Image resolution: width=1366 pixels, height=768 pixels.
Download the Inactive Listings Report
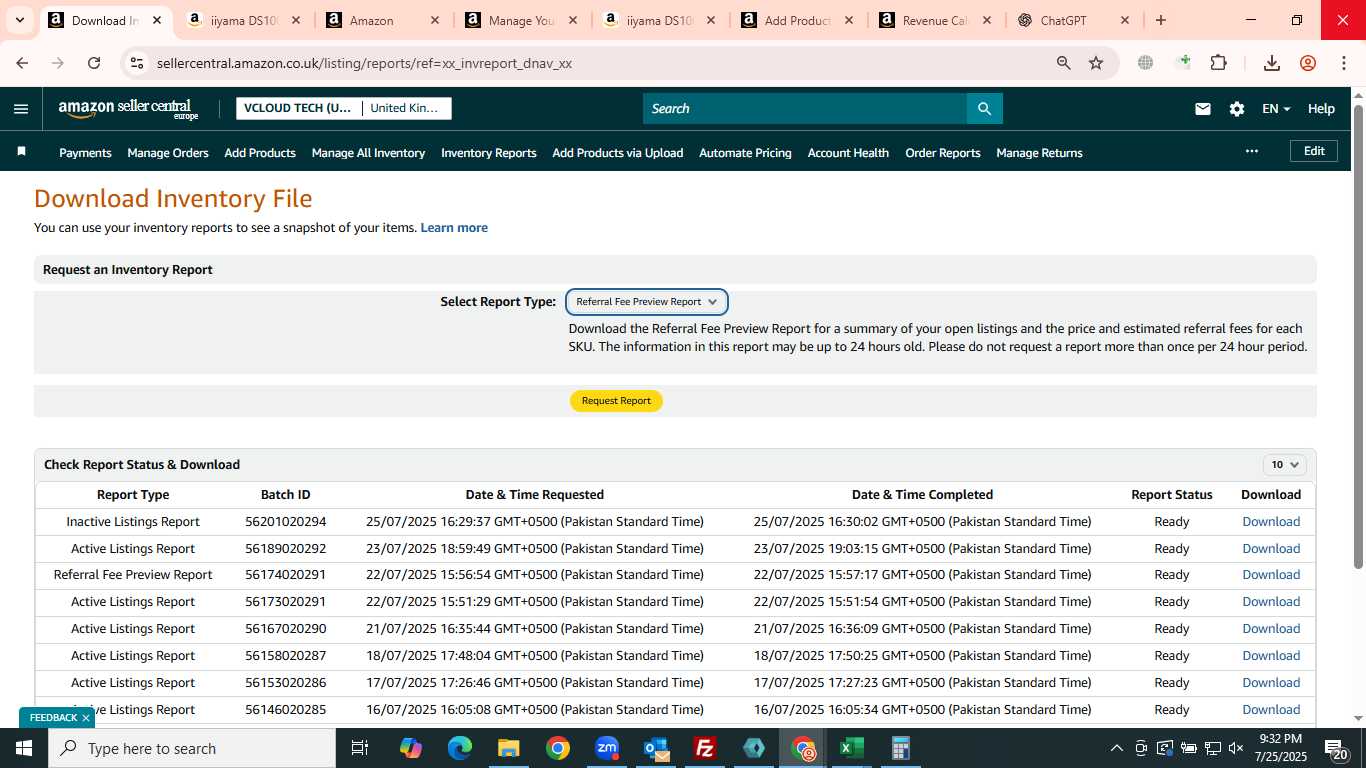click(1271, 522)
